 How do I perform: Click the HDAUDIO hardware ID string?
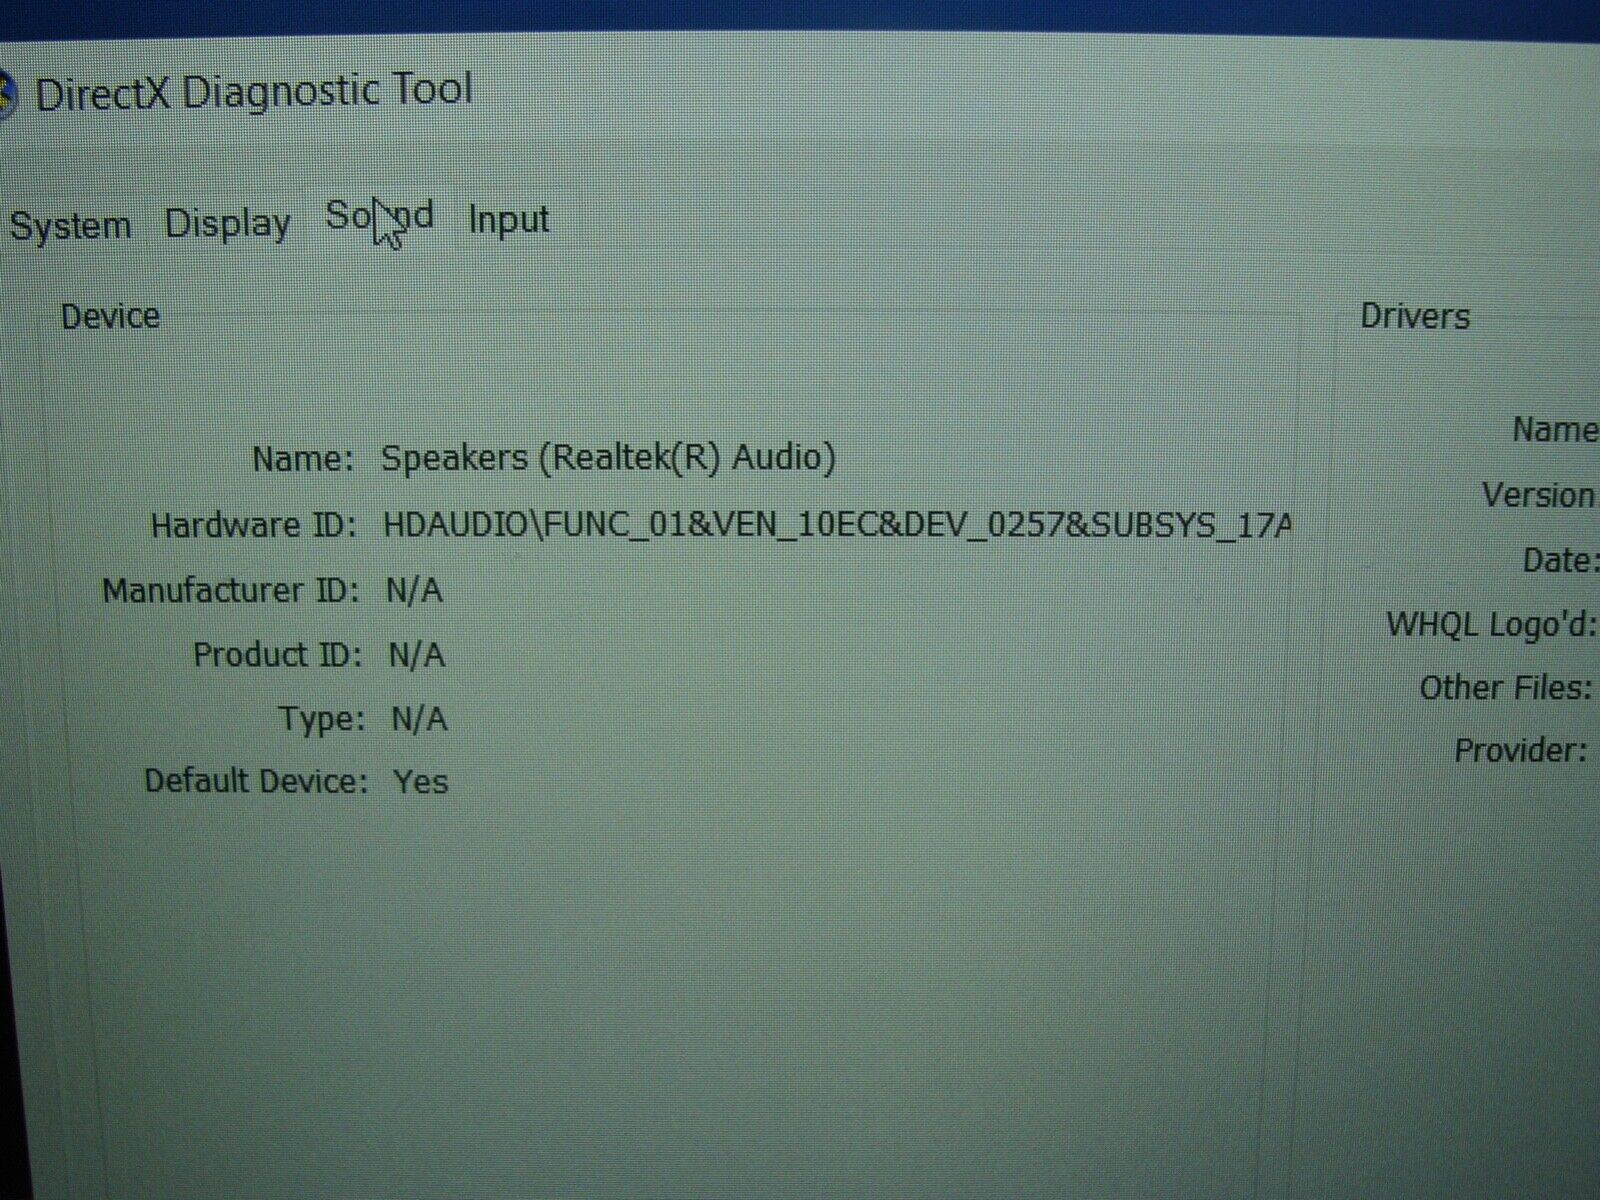pos(838,525)
